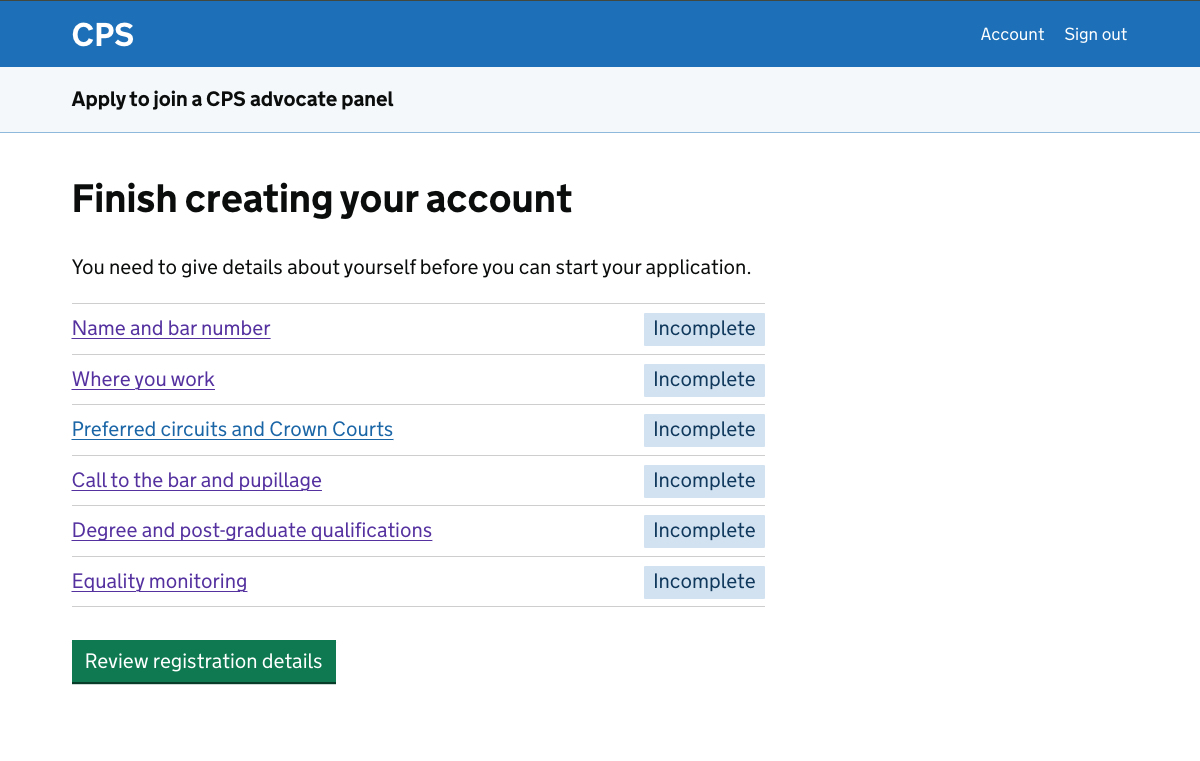Click the Incomplete tag for Preferred circuits and Crown Courts
The height and width of the screenshot is (761, 1200).
(704, 429)
